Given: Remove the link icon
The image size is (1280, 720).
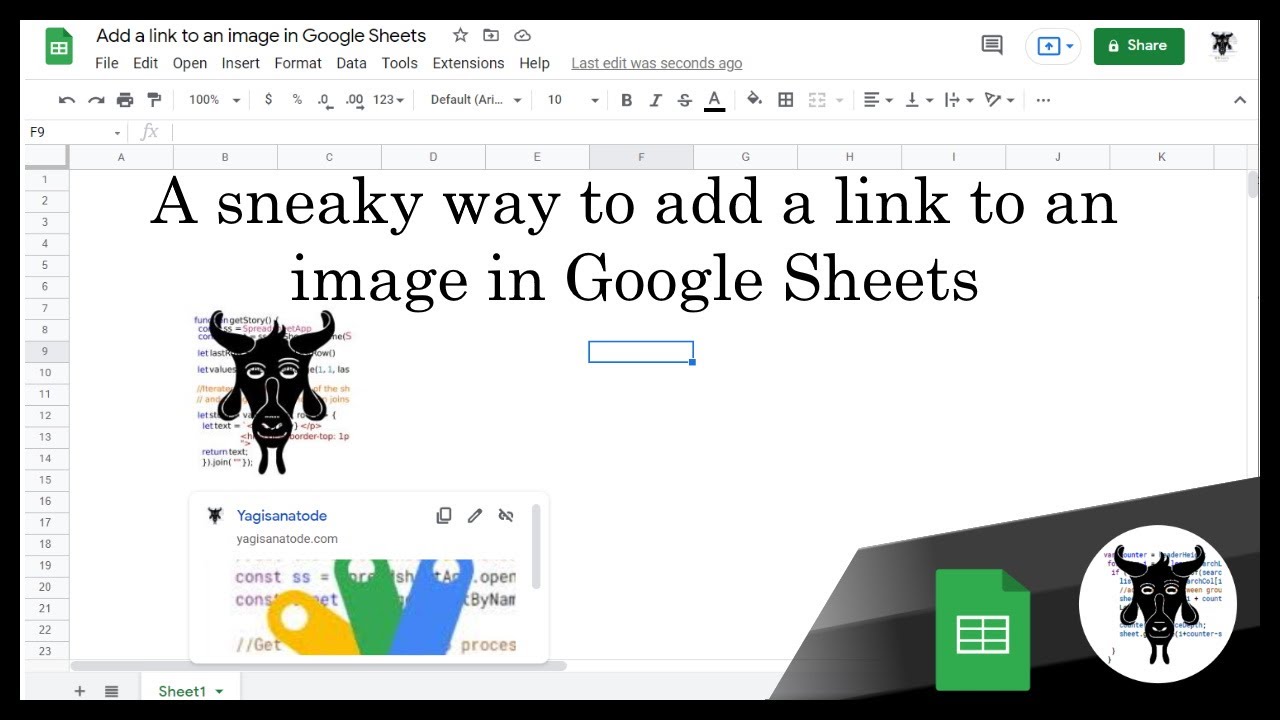Looking at the screenshot, I should 506,516.
